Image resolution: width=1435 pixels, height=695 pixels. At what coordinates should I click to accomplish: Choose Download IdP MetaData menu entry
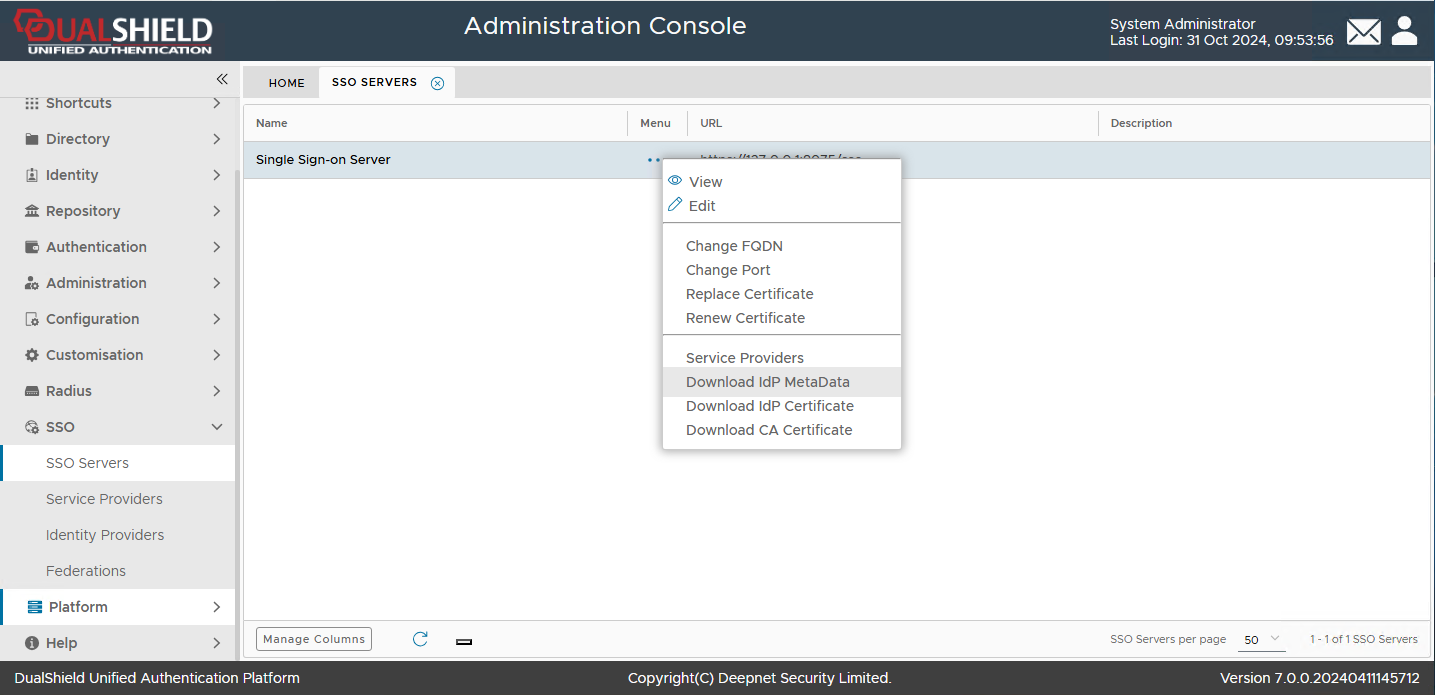[767, 382]
